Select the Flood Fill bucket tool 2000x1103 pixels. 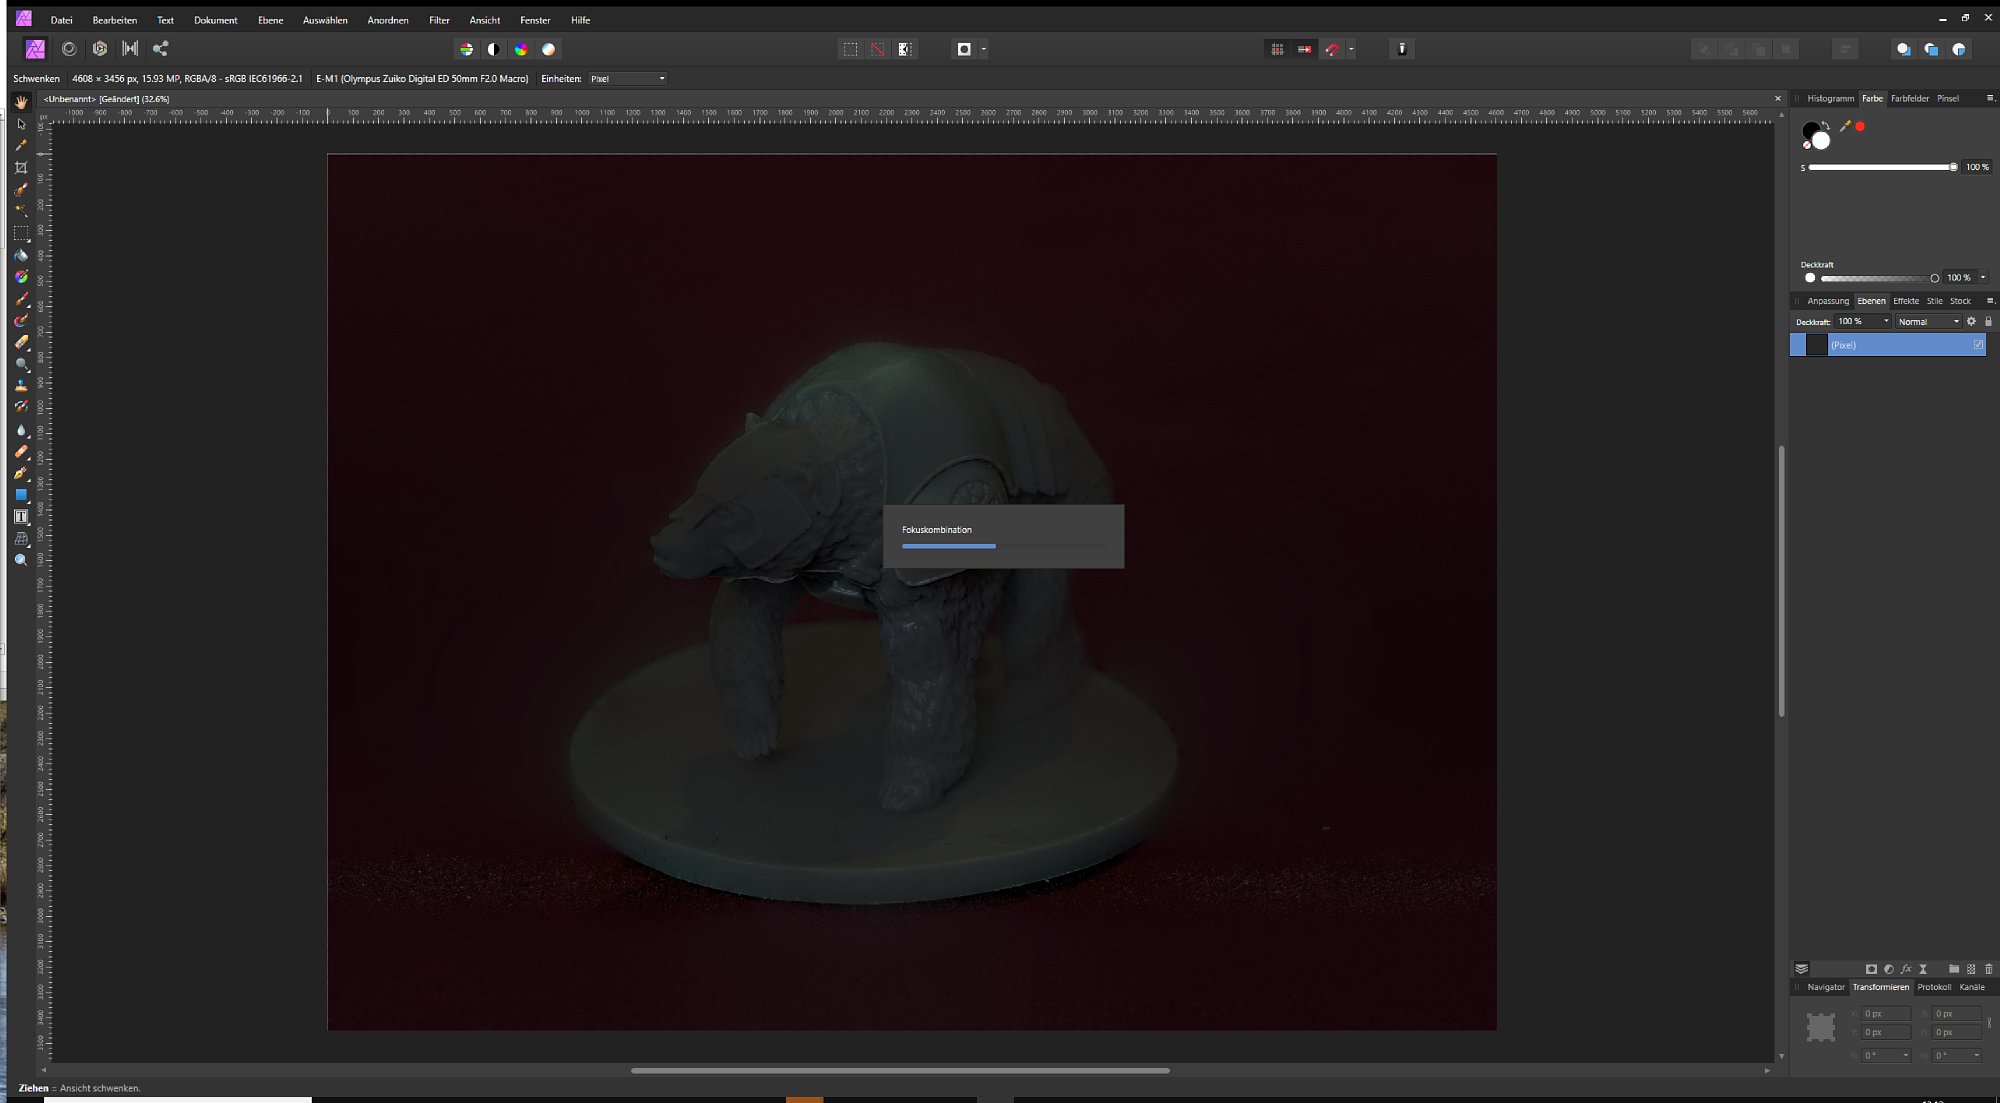[x=21, y=255]
